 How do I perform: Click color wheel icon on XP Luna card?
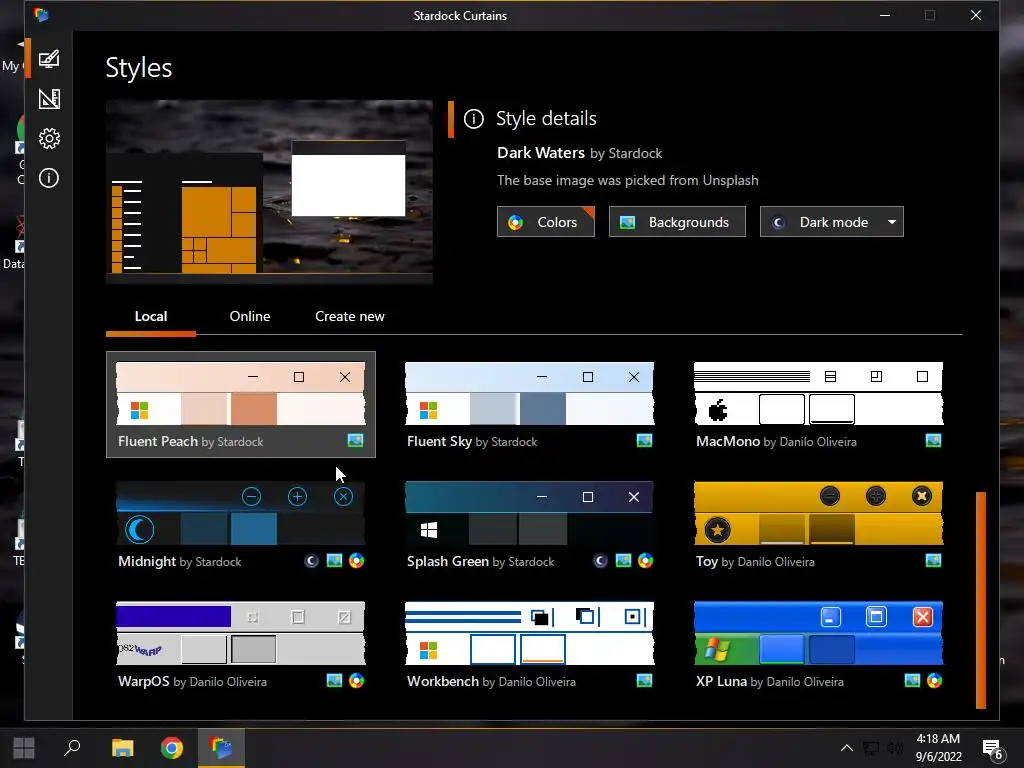935,681
